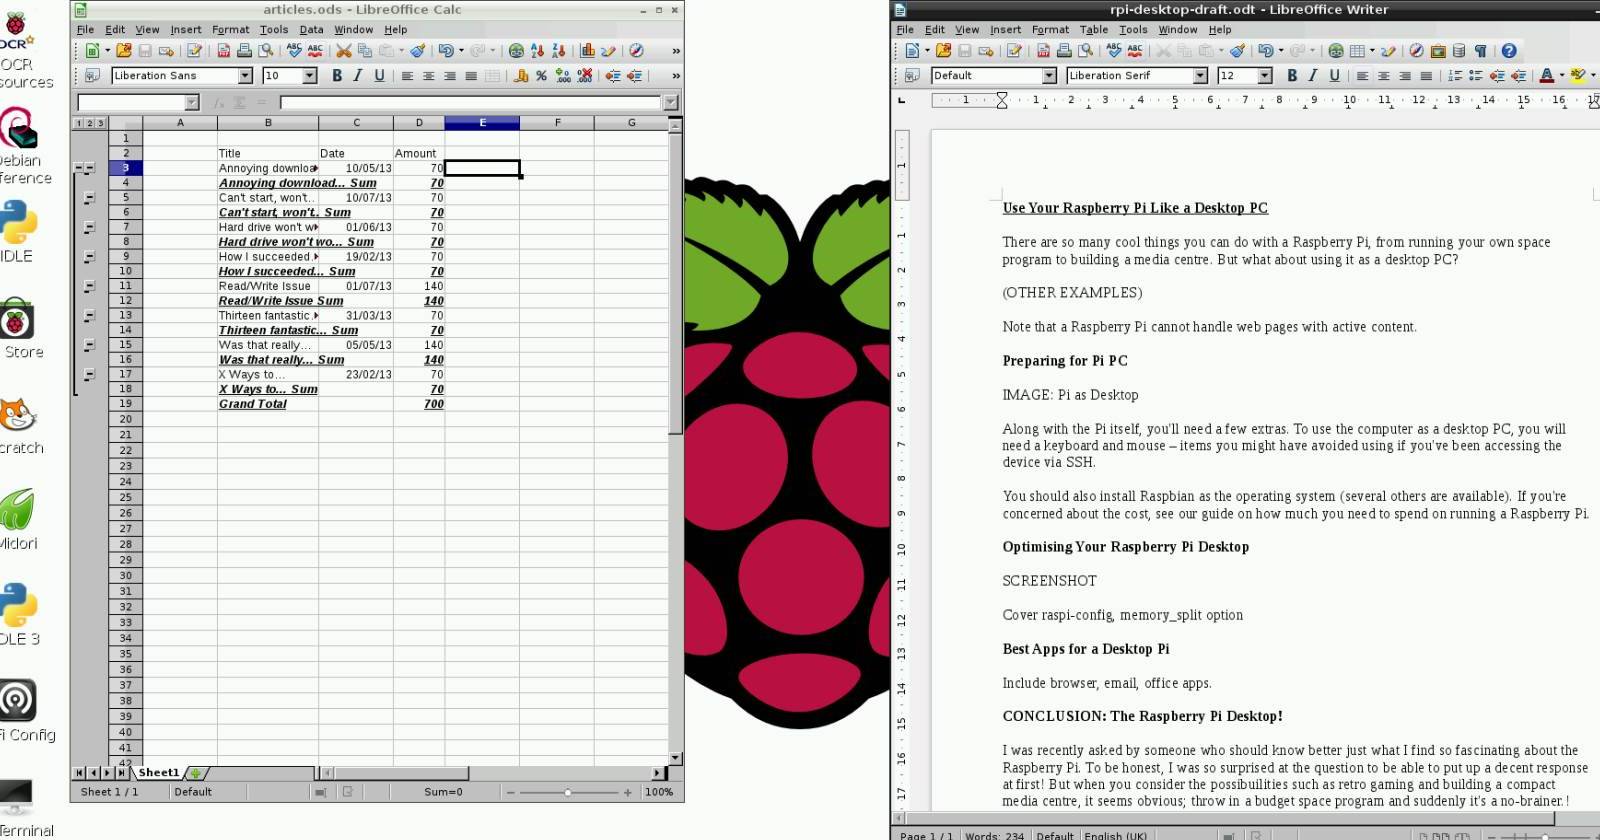Image resolution: width=1600 pixels, height=840 pixels.
Task: Toggle Italic in Writer formatting bar
Action: (1313, 75)
